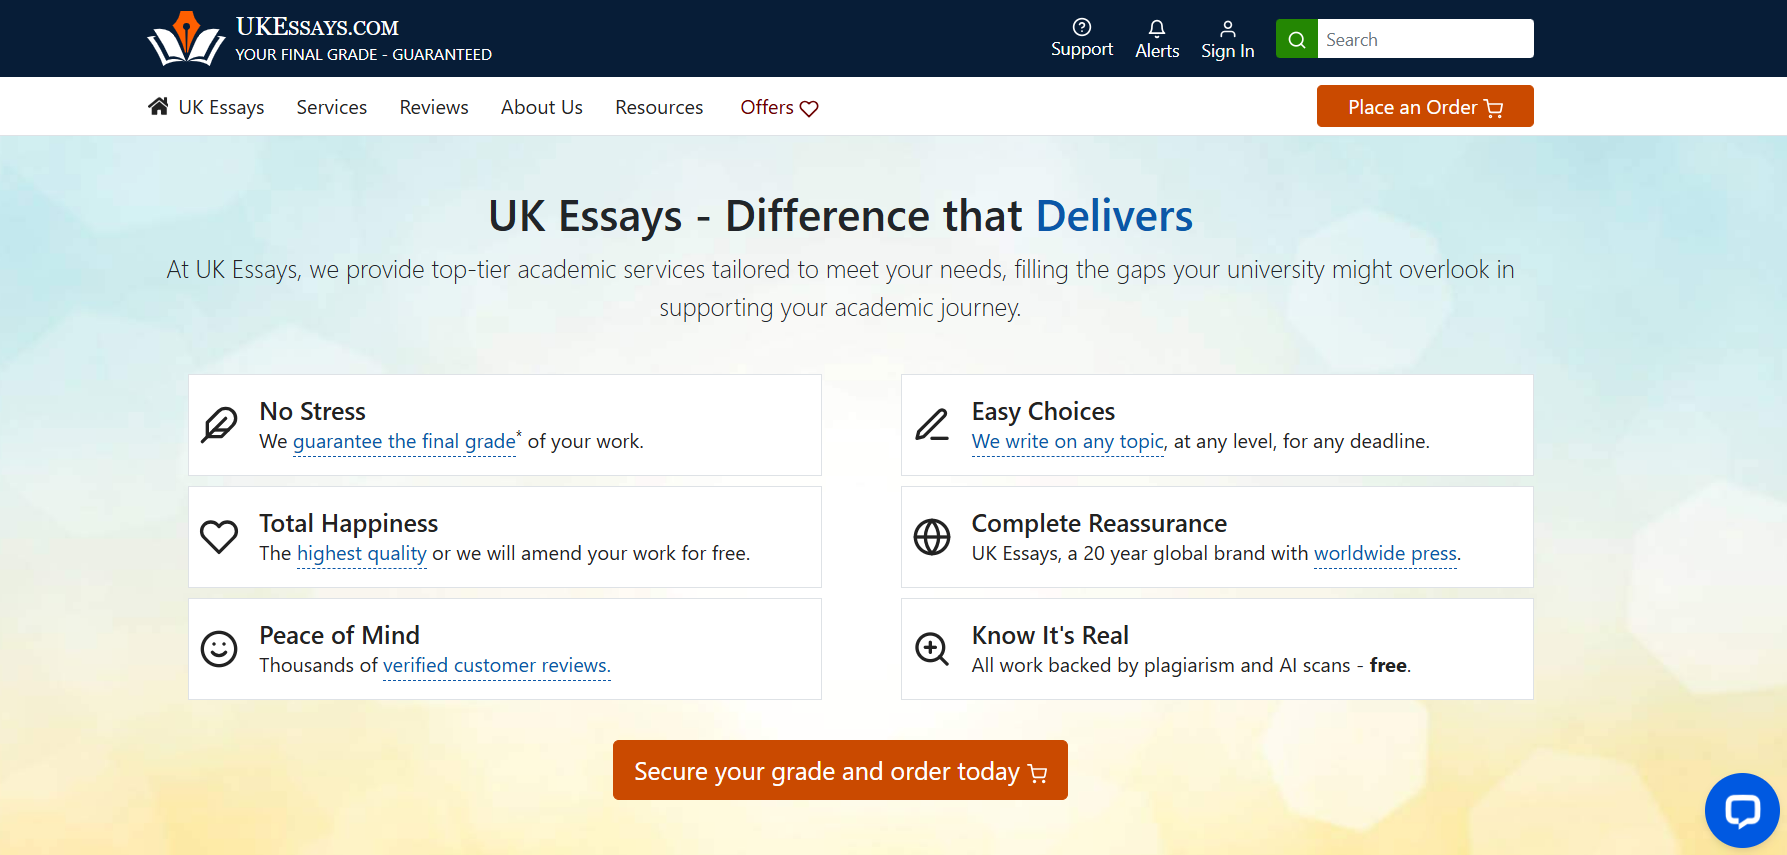Click the Know It's Real card heading
This screenshot has width=1787, height=855.
pyautogui.click(x=1050, y=635)
